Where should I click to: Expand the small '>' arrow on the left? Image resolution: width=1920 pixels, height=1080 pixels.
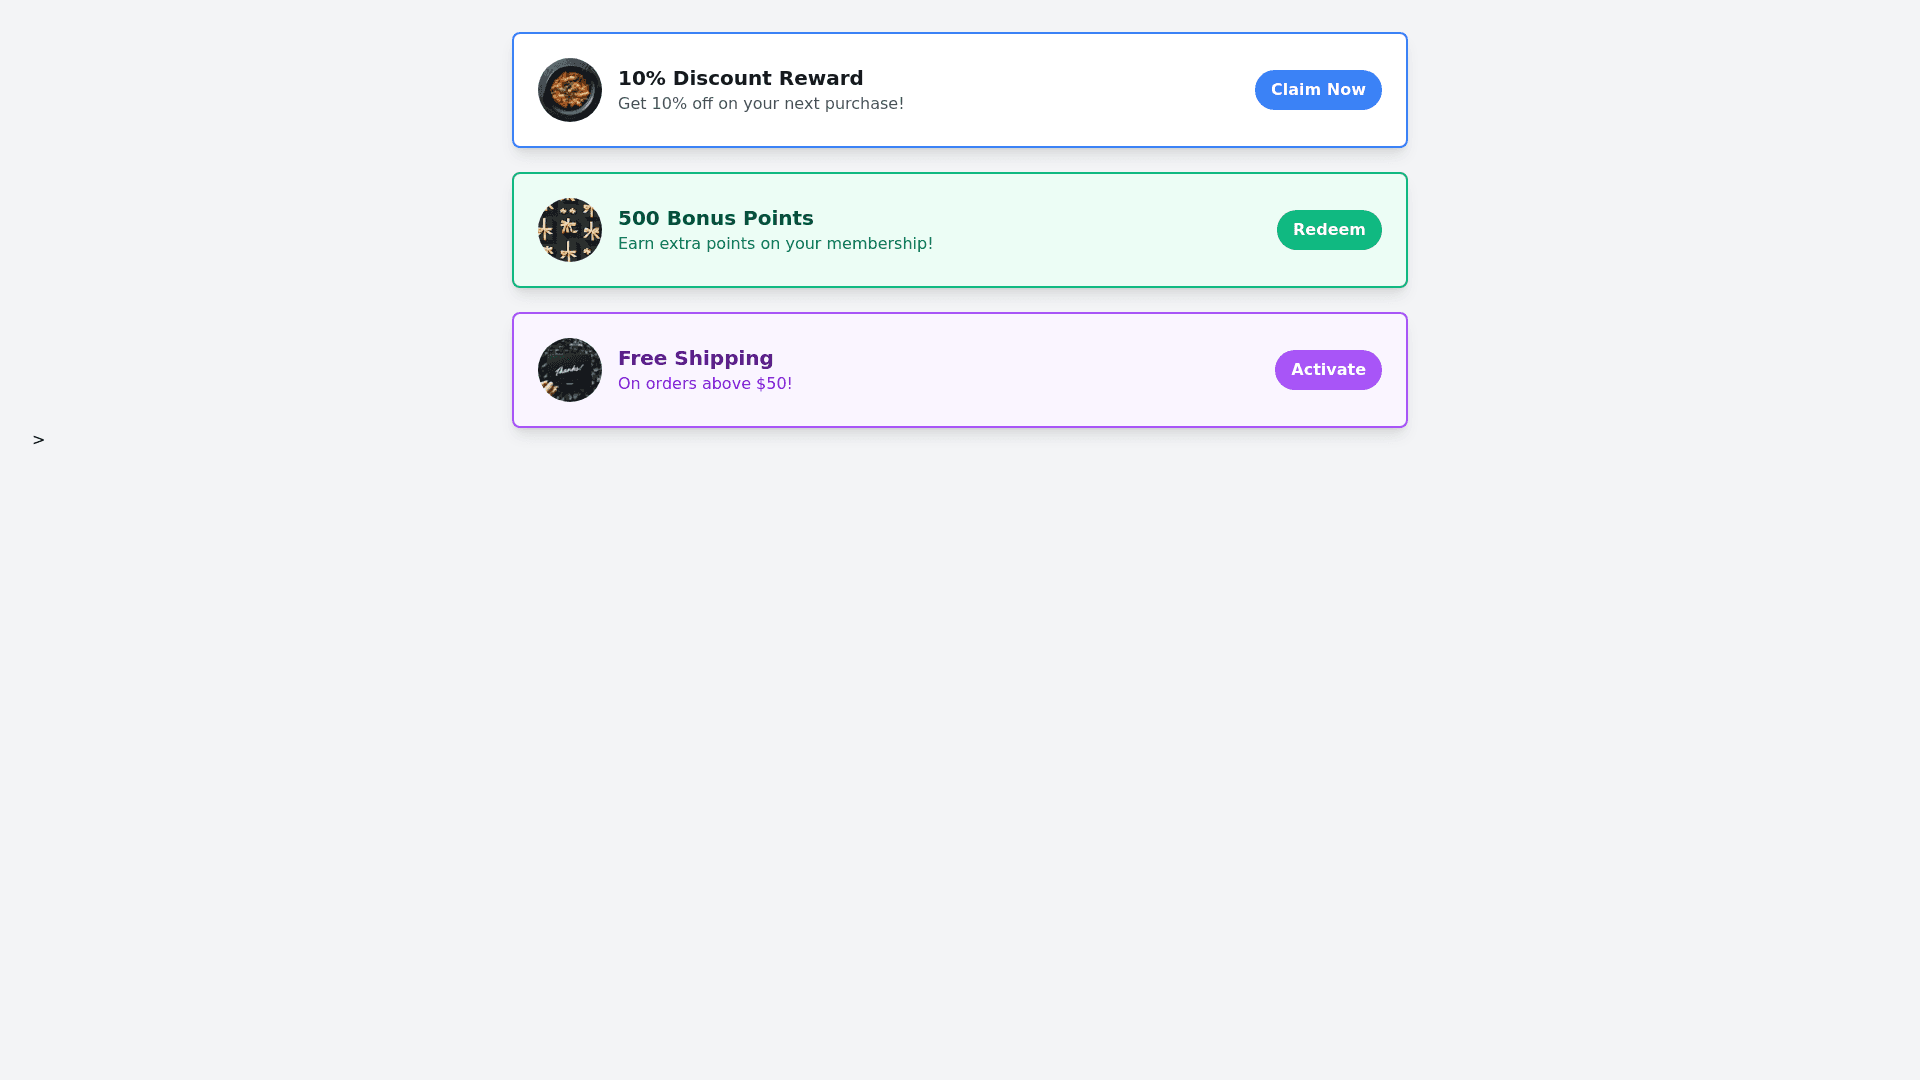click(x=39, y=440)
